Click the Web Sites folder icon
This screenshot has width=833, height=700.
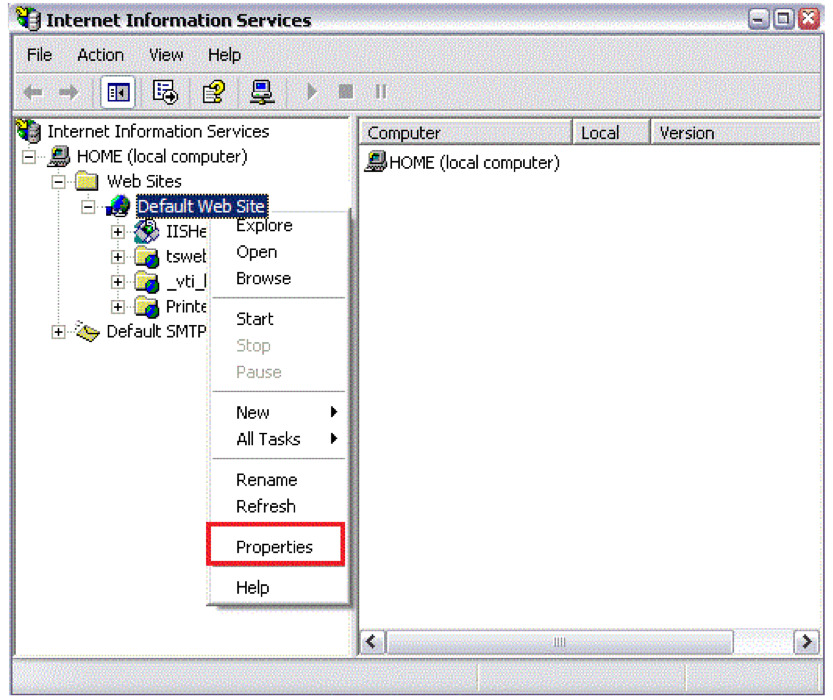pos(88,182)
